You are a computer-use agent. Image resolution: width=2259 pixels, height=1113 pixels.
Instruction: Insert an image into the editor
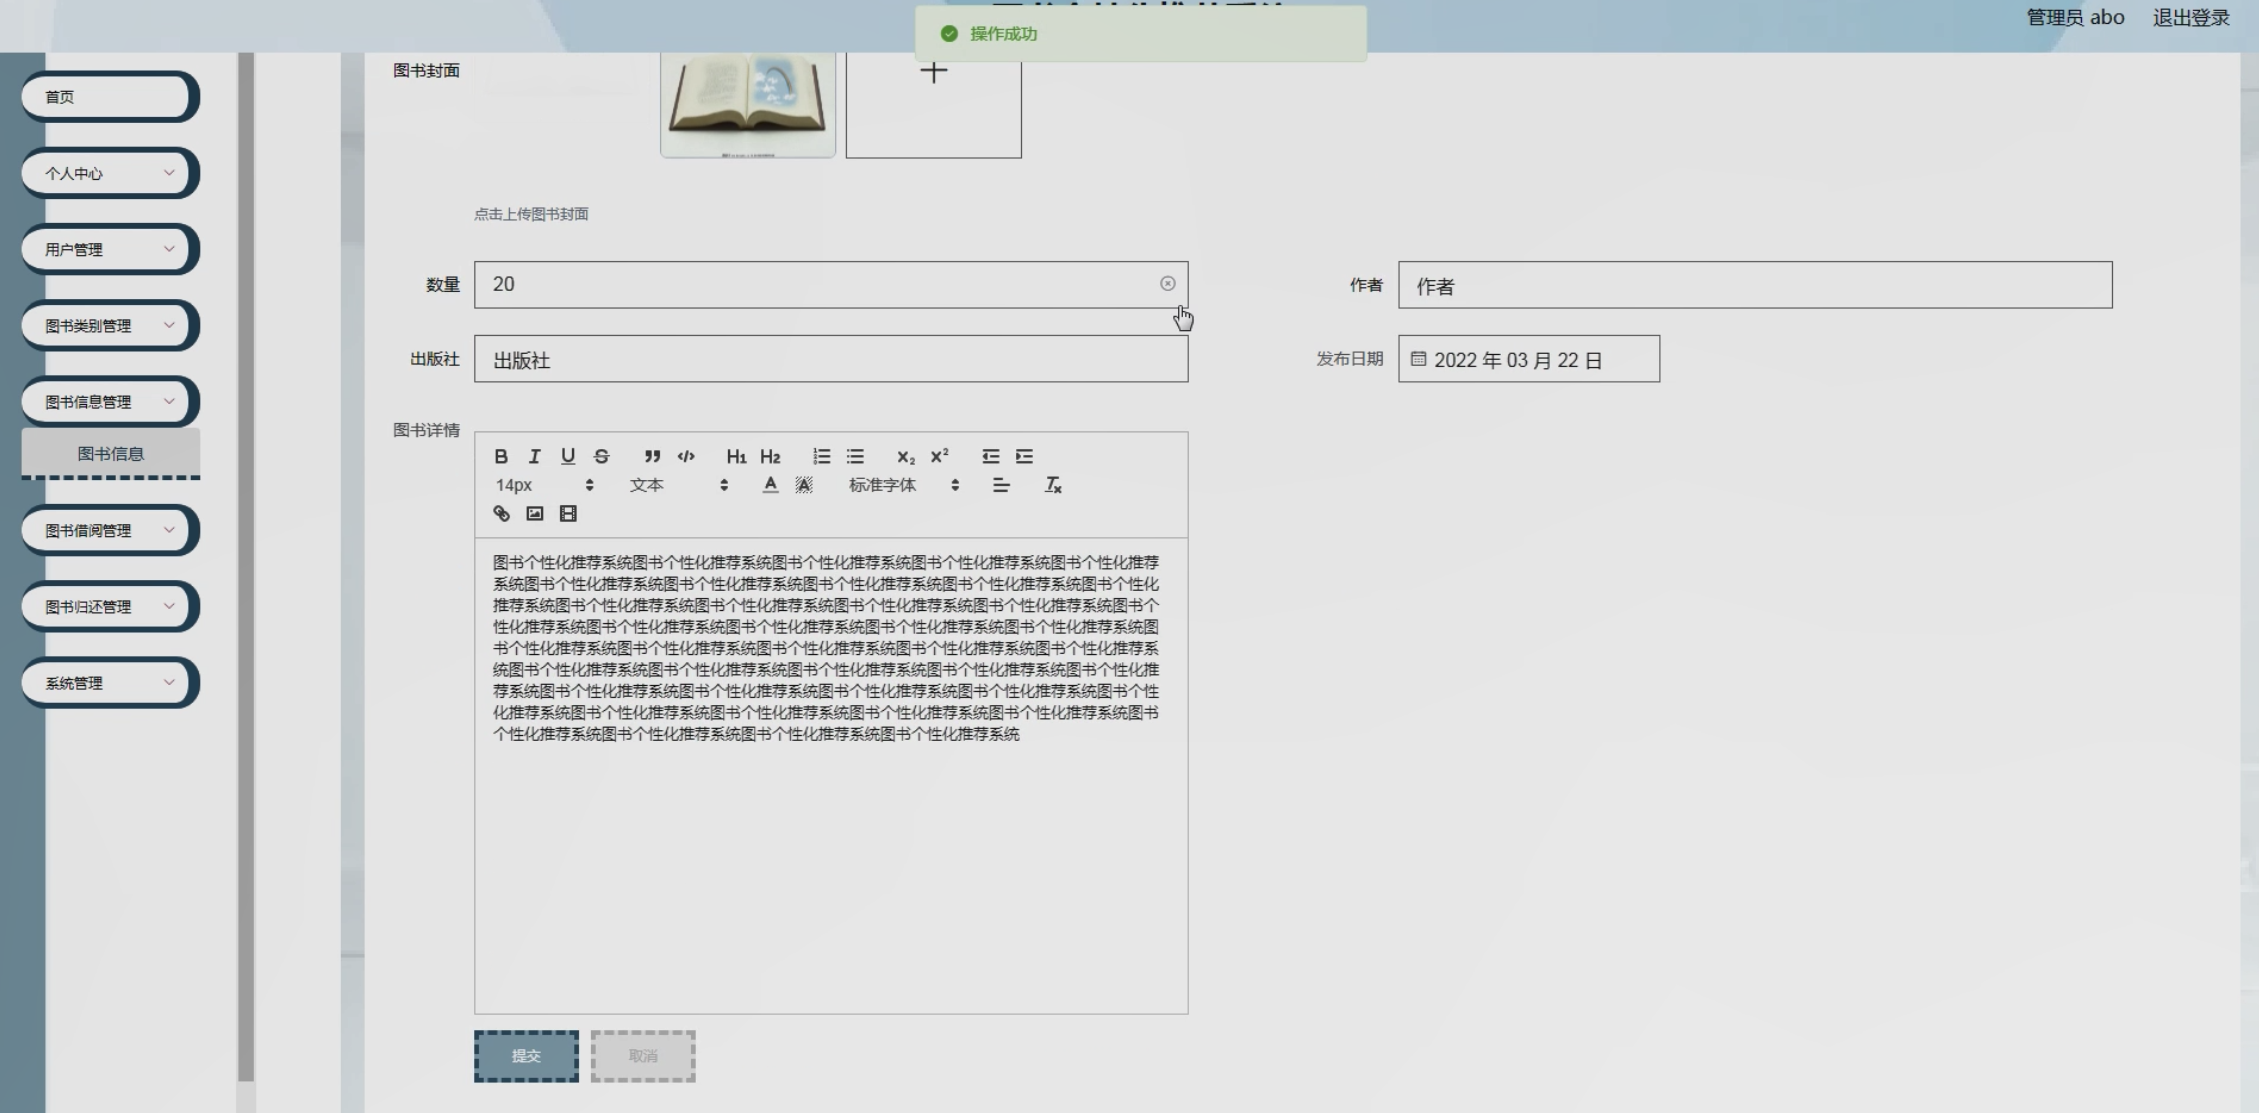[x=535, y=513]
